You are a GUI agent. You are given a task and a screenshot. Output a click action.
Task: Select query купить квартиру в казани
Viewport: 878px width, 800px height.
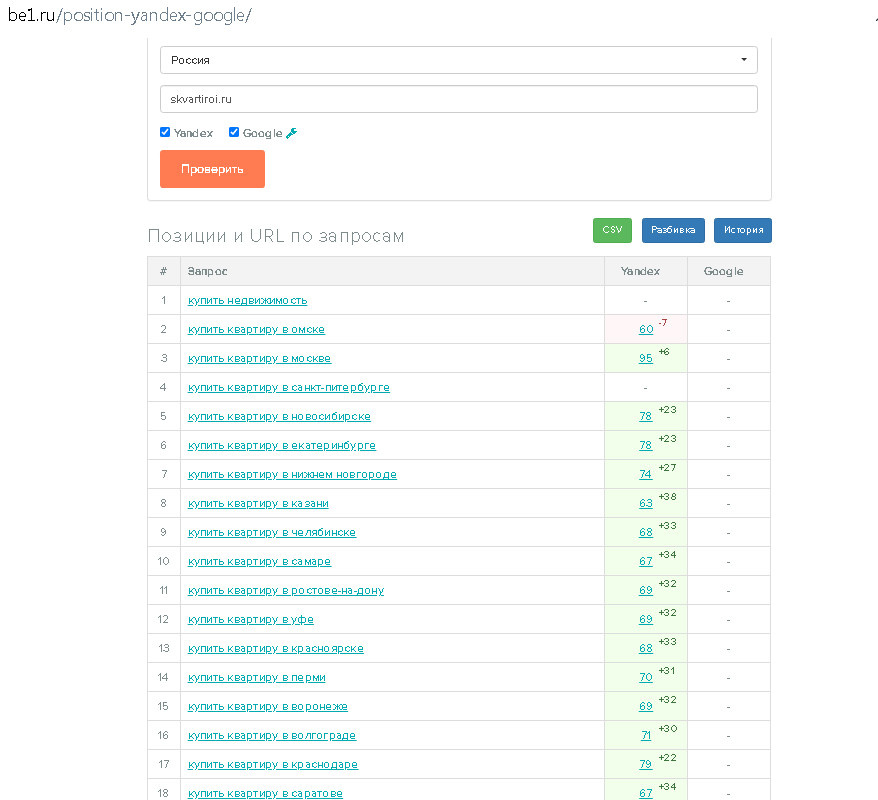click(x=258, y=503)
